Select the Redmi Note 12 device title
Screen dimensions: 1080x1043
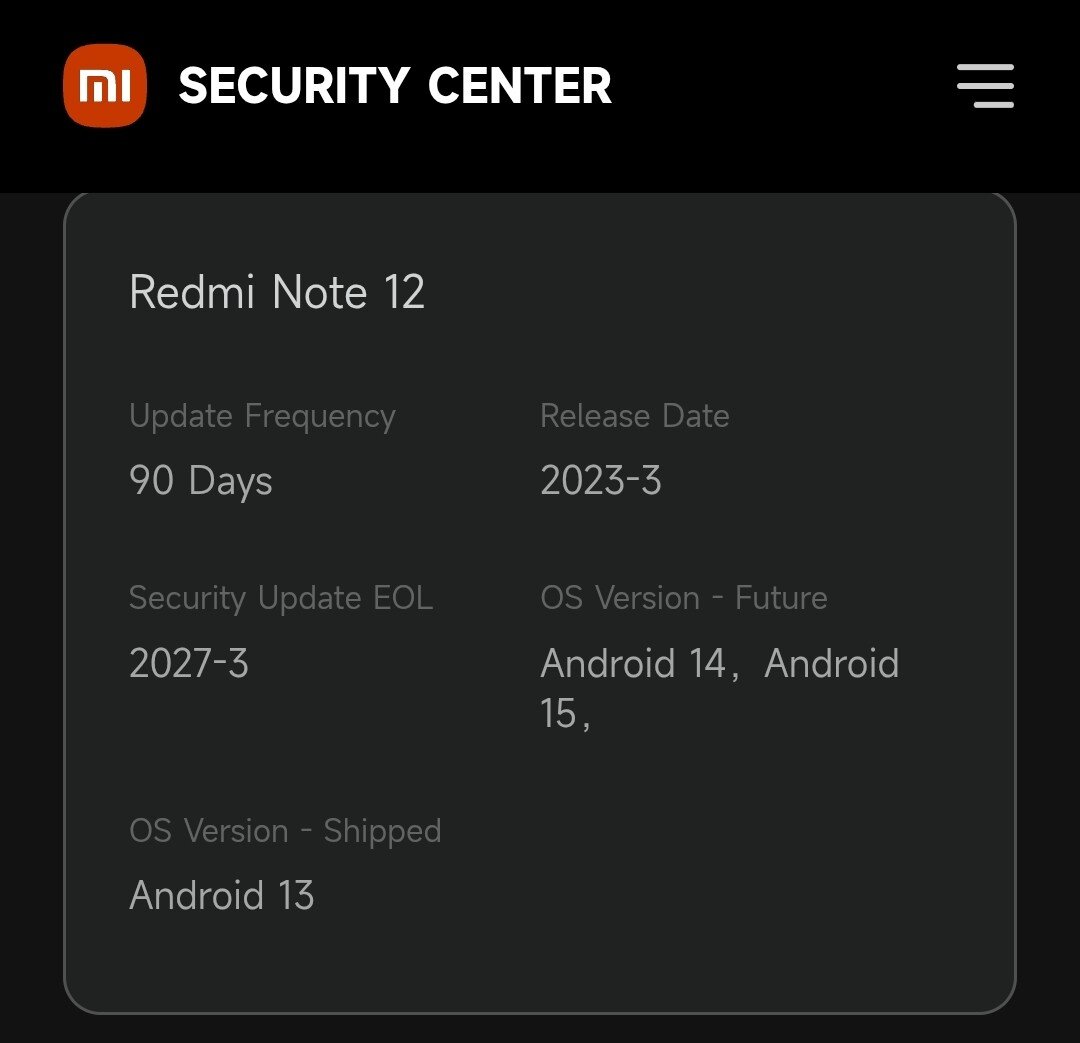(x=277, y=292)
